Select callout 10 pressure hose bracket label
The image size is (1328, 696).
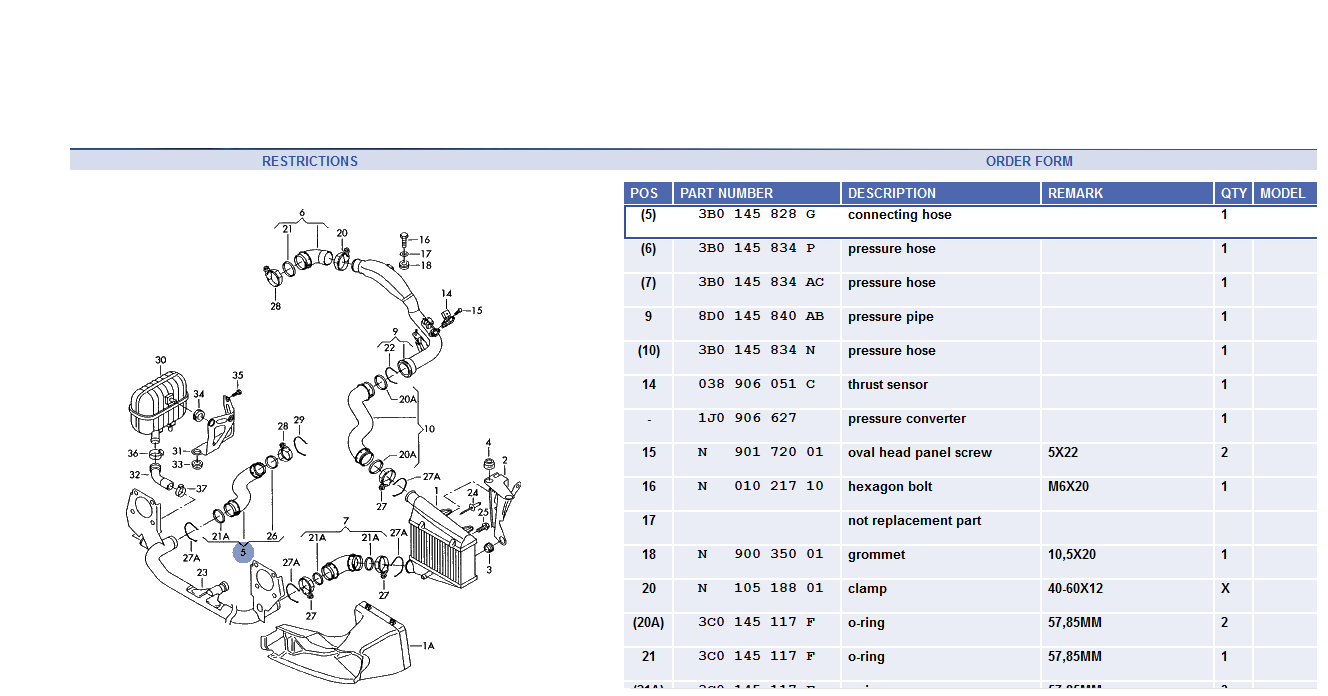pyautogui.click(x=430, y=429)
